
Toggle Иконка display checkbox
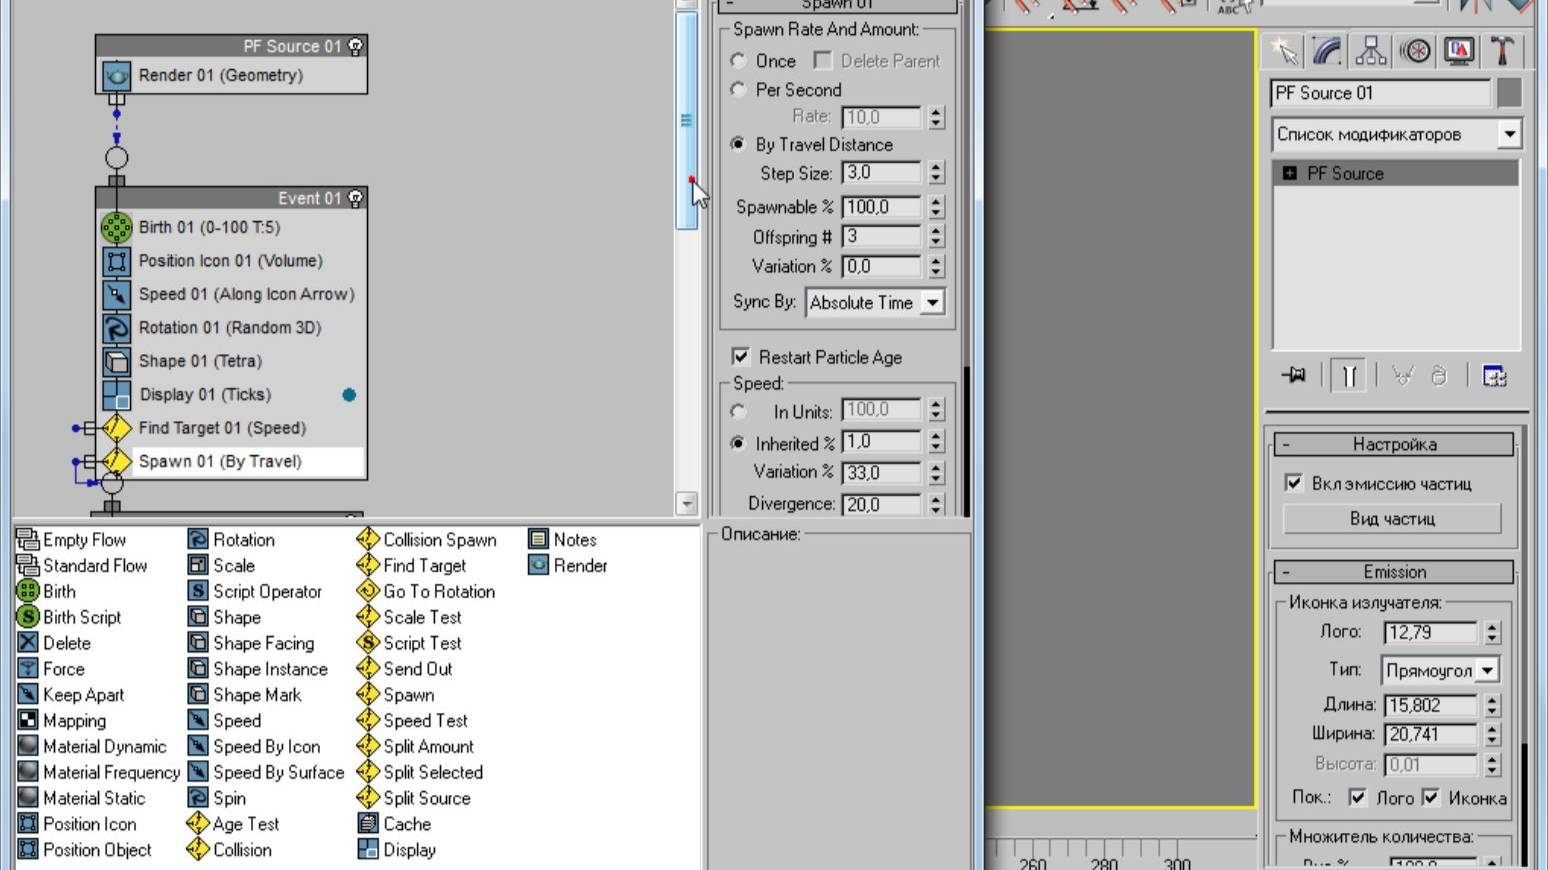coord(1431,797)
